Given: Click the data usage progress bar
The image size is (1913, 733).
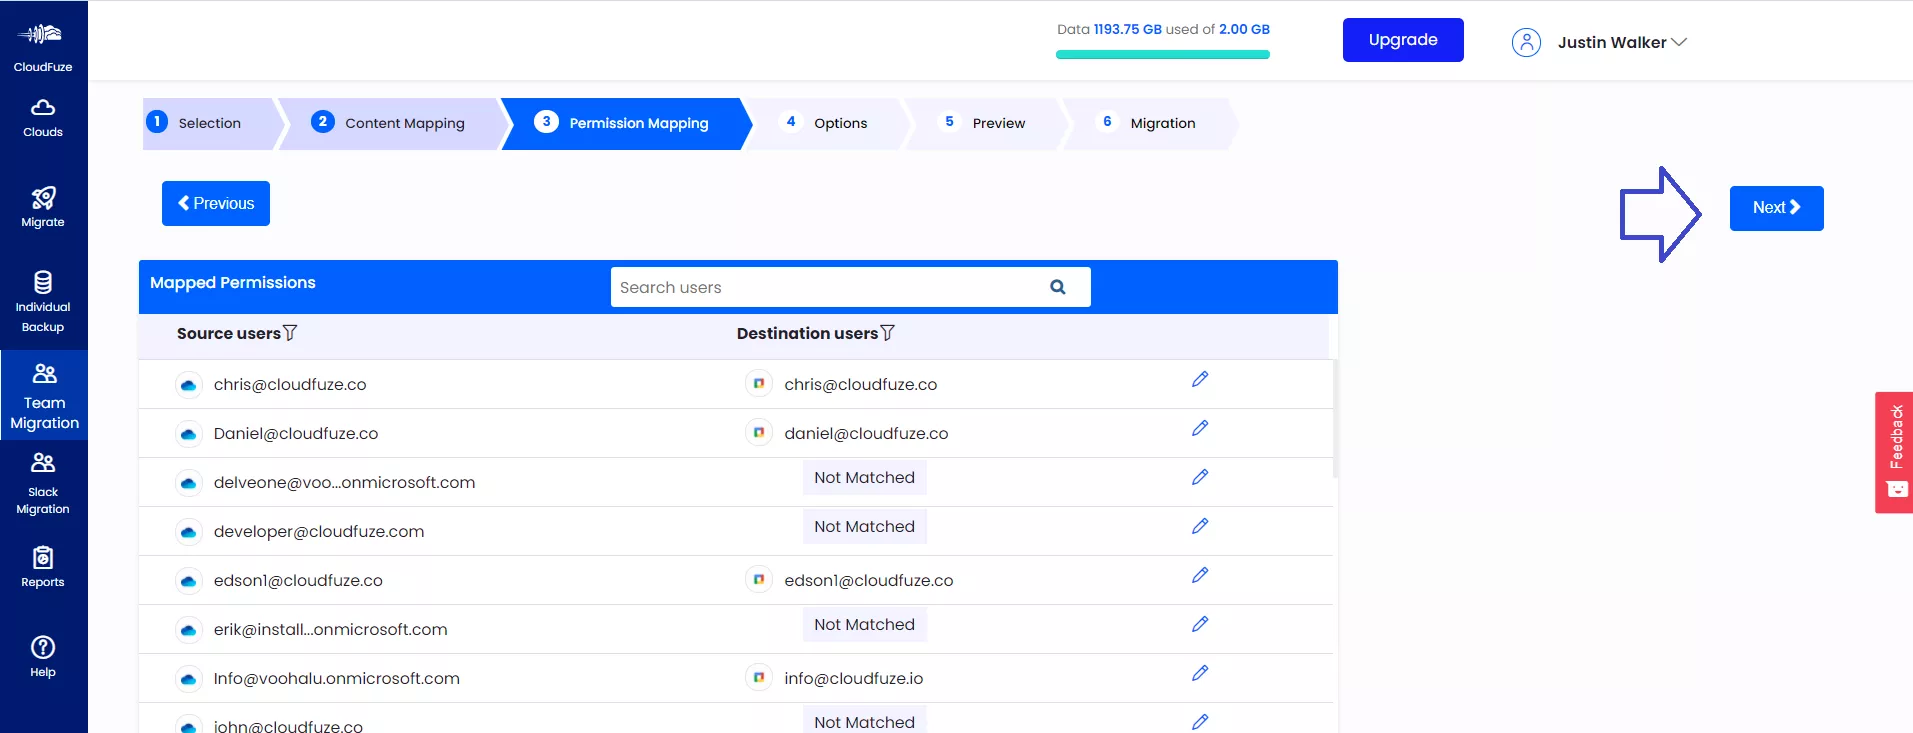Looking at the screenshot, I should click(x=1163, y=55).
